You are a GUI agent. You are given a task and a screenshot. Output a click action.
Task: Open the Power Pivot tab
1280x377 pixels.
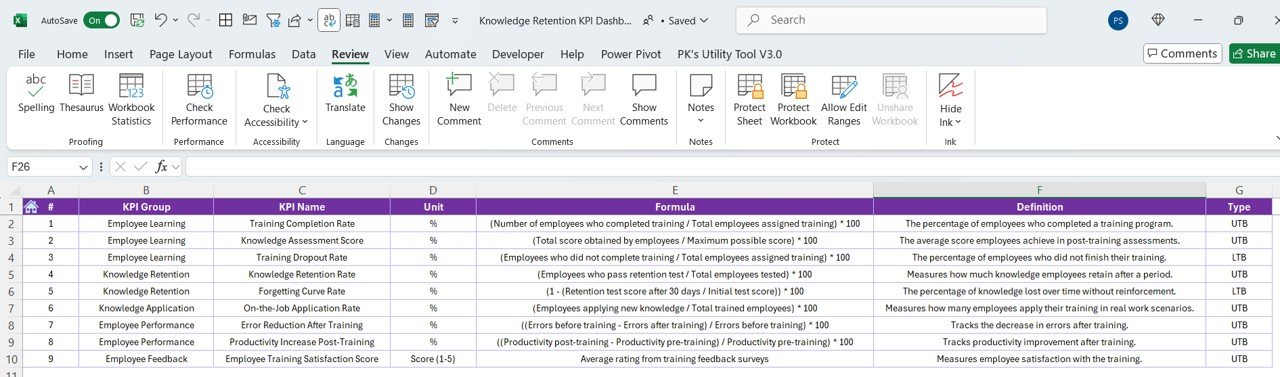tap(631, 54)
